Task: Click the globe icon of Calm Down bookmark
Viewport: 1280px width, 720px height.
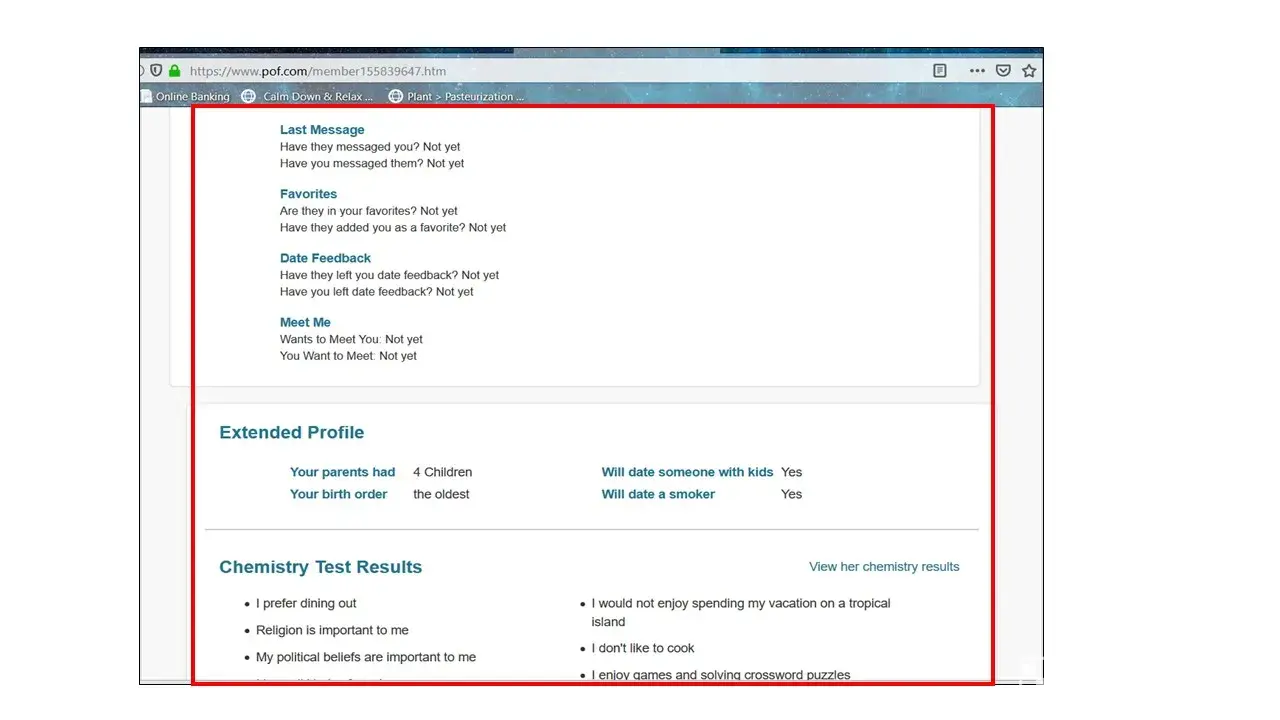Action: [x=249, y=97]
